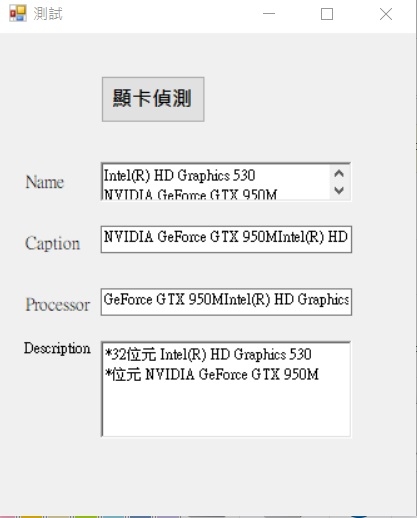
Task: Click the Description label
Action: point(57,348)
